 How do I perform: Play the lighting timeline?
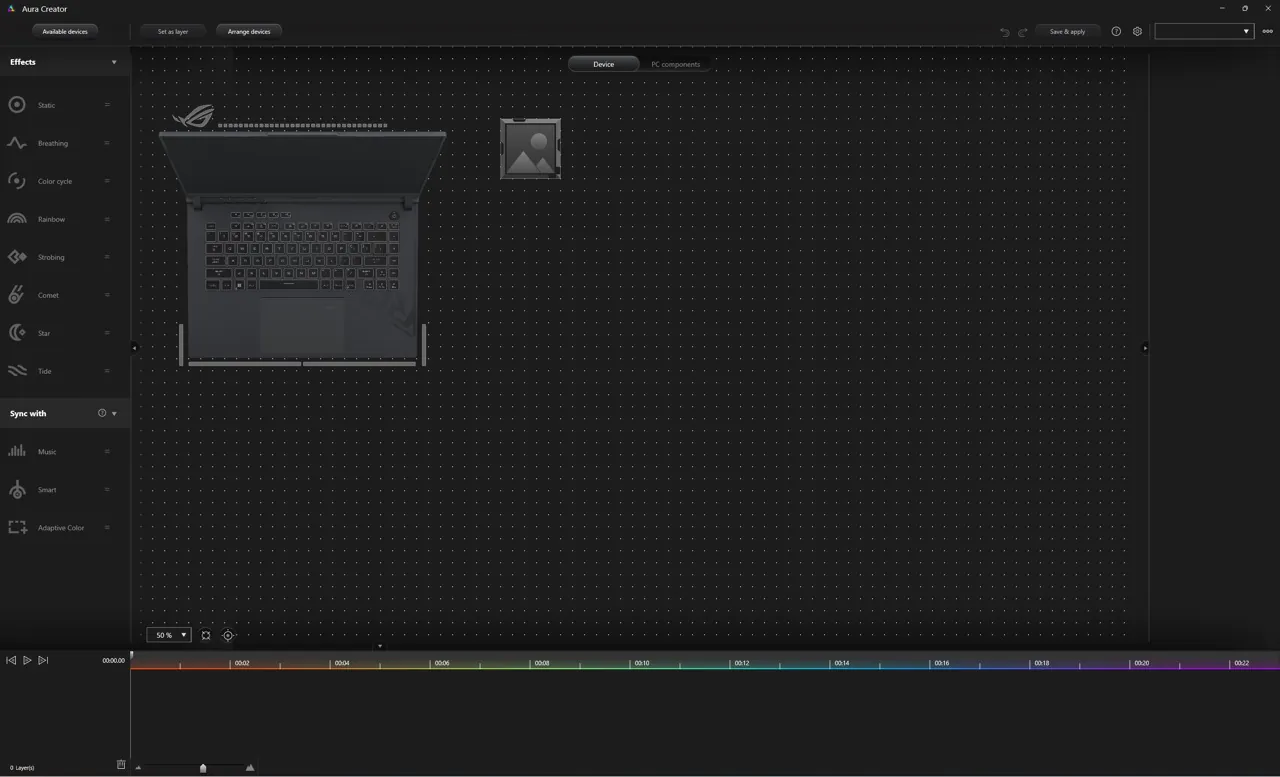(27, 660)
